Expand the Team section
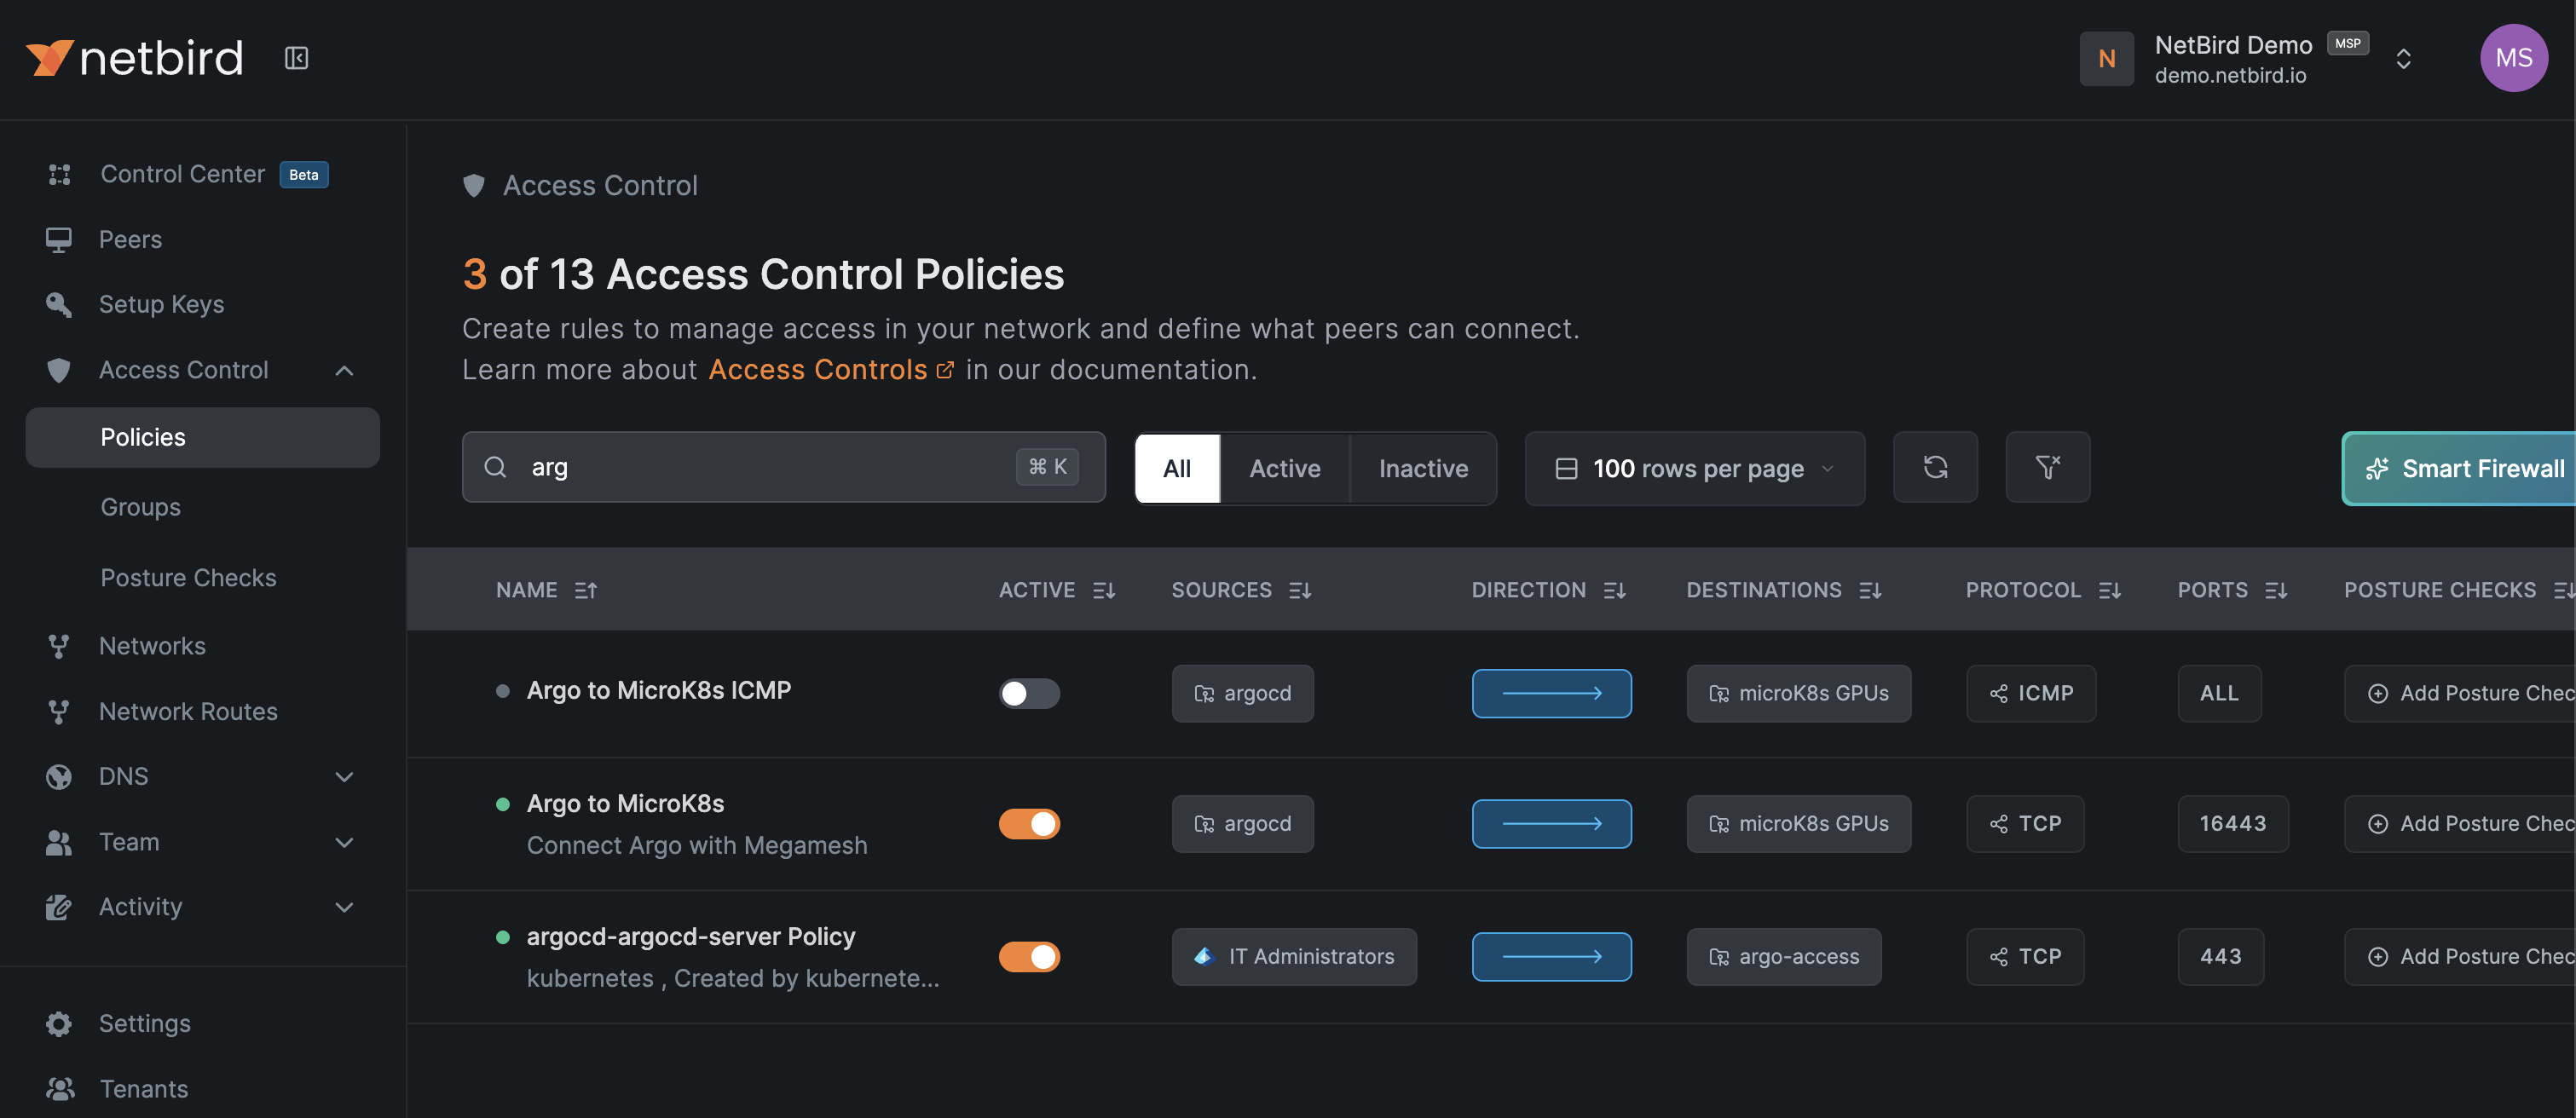 (344, 841)
